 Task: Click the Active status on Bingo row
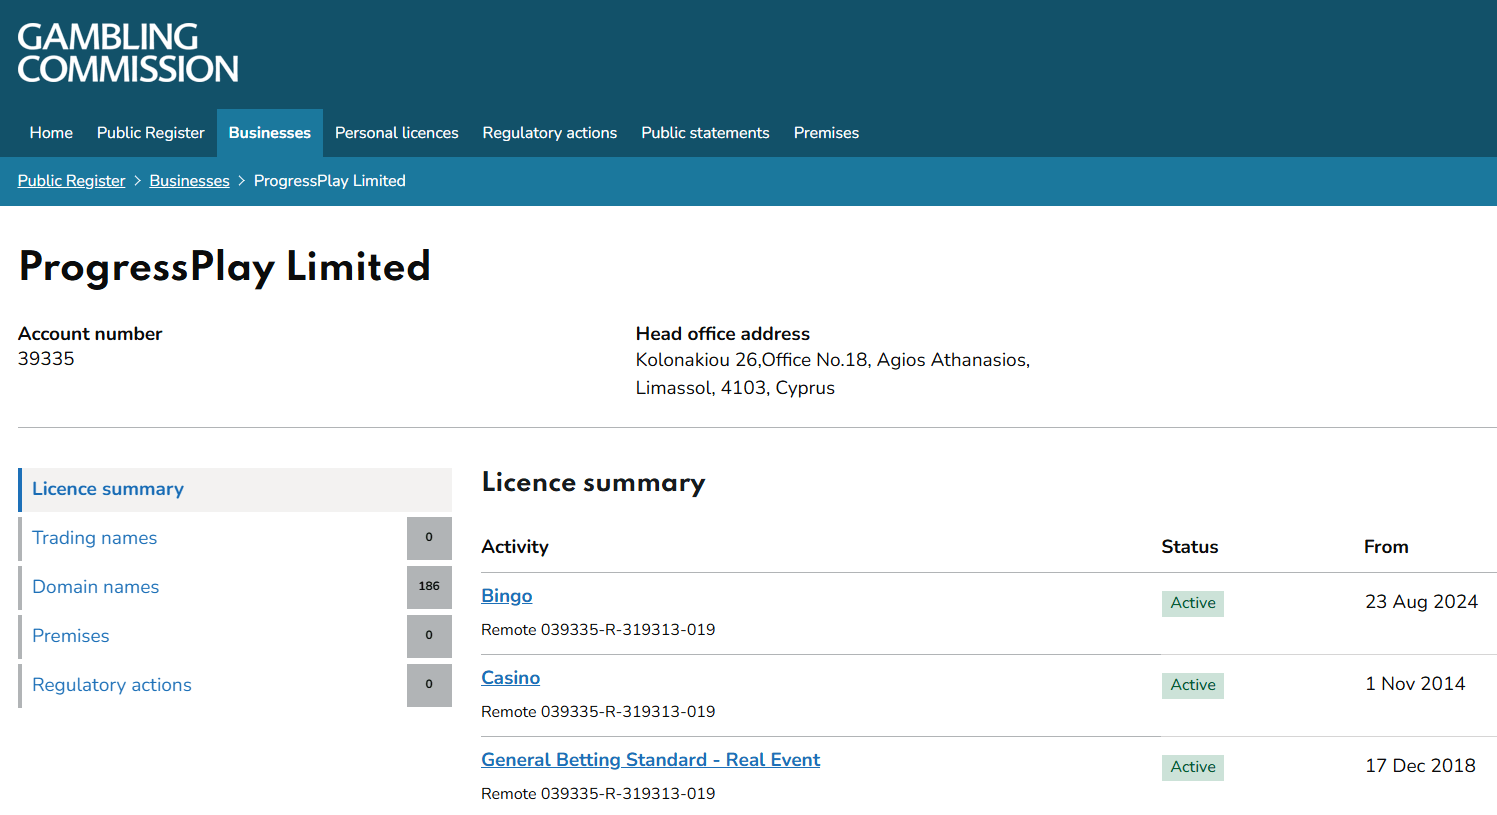(x=1193, y=603)
